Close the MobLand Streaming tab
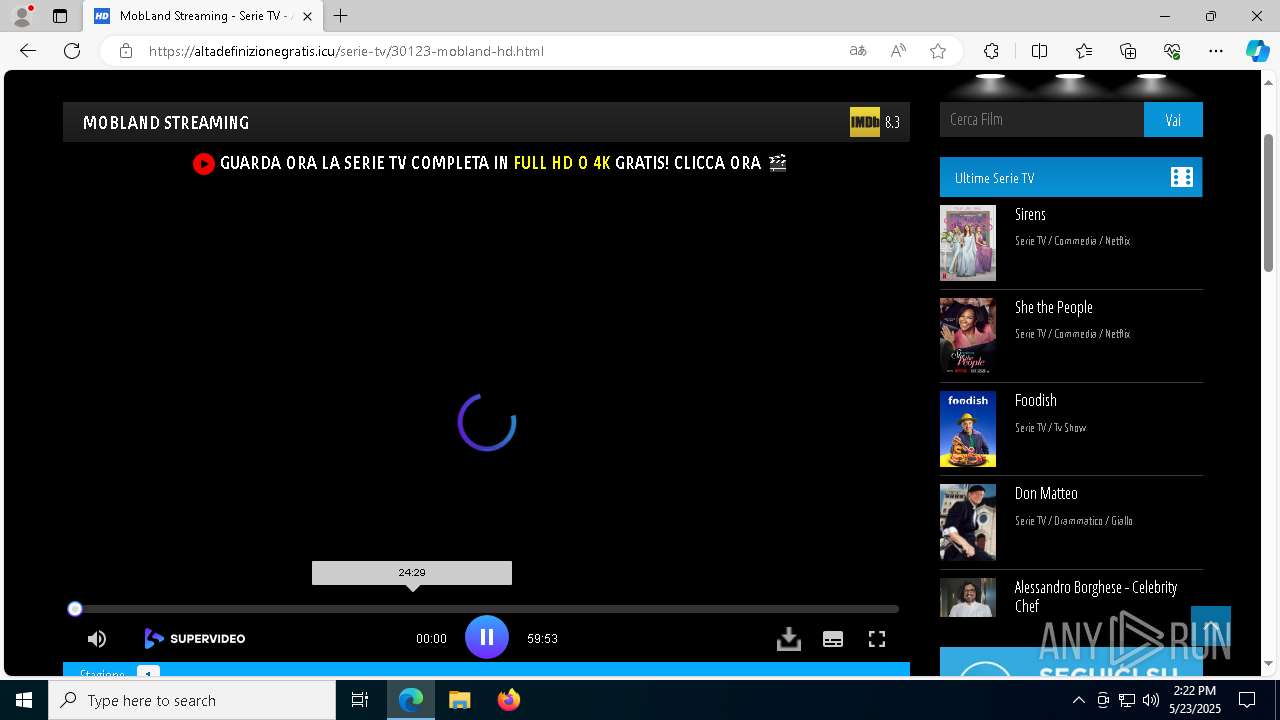Image resolution: width=1280 pixels, height=720 pixels. click(x=307, y=16)
